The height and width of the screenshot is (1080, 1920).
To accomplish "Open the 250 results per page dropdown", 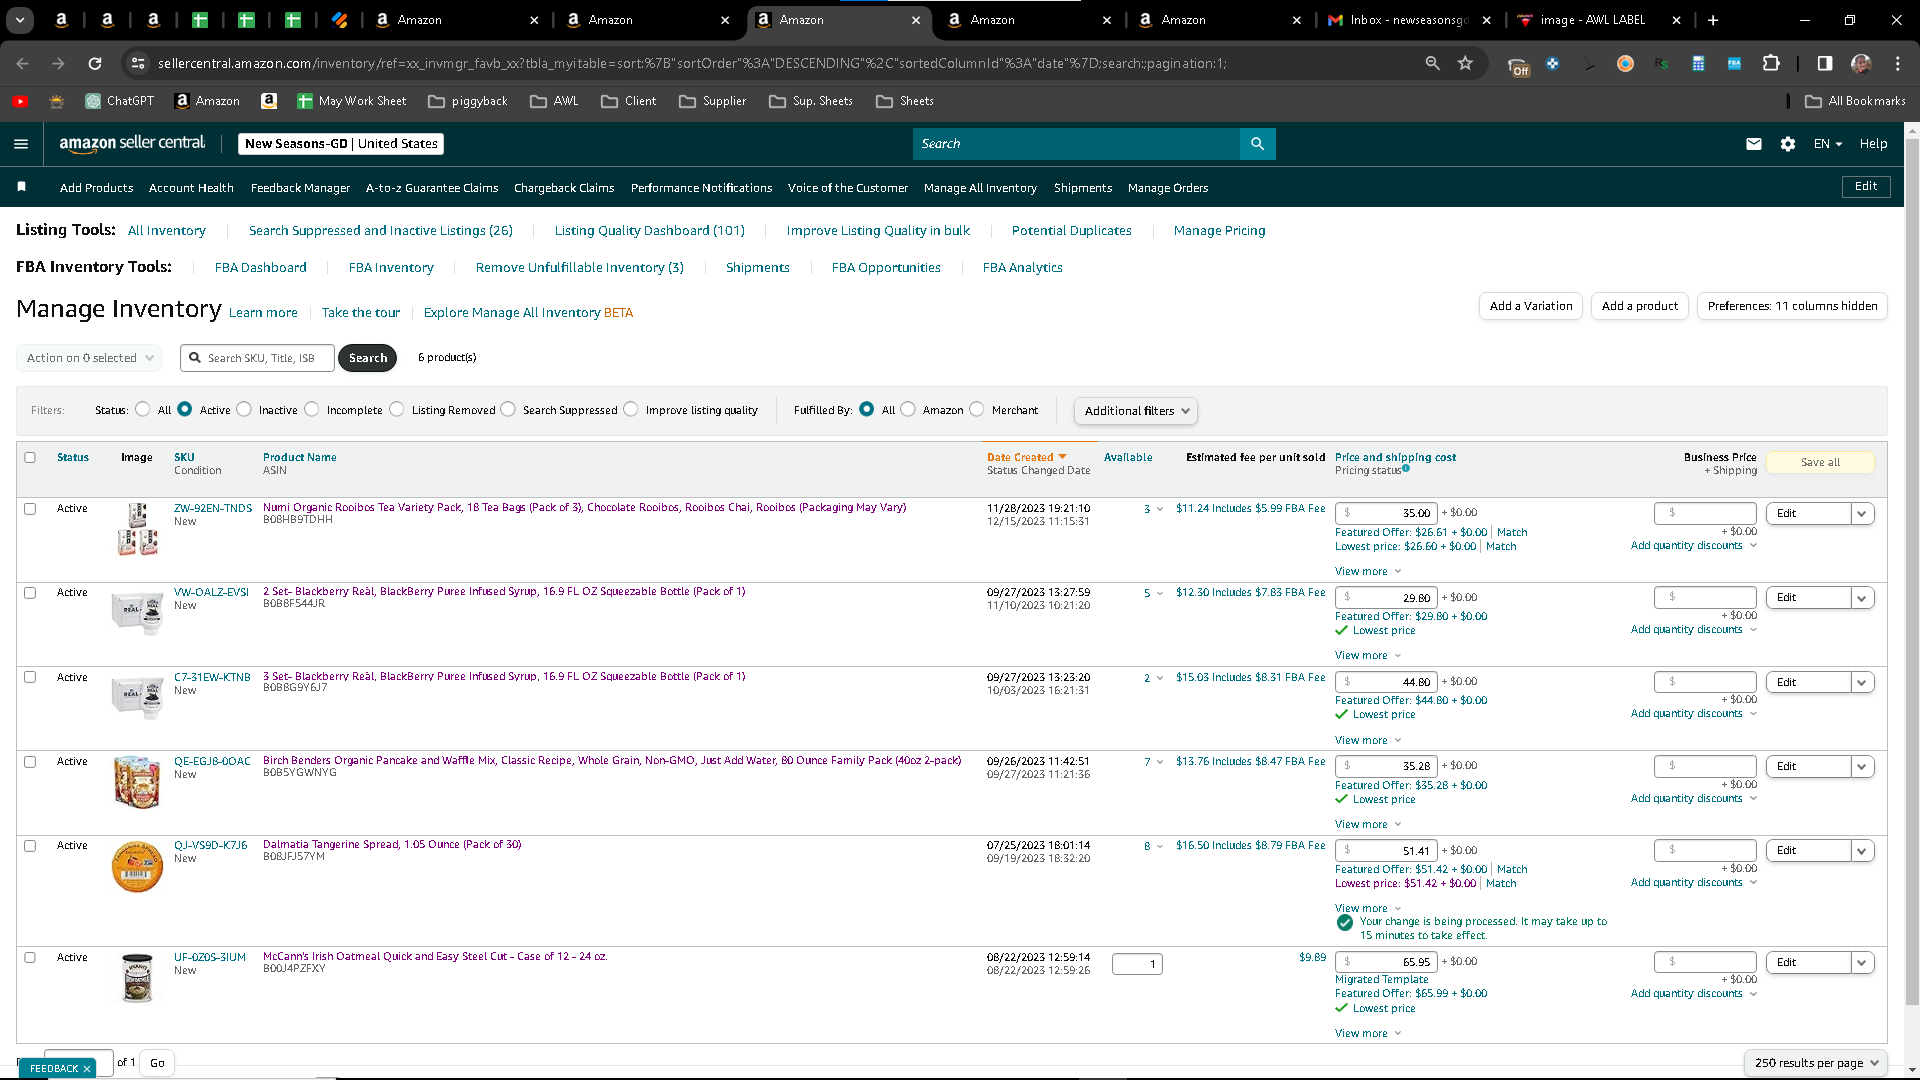I will pos(1816,1063).
